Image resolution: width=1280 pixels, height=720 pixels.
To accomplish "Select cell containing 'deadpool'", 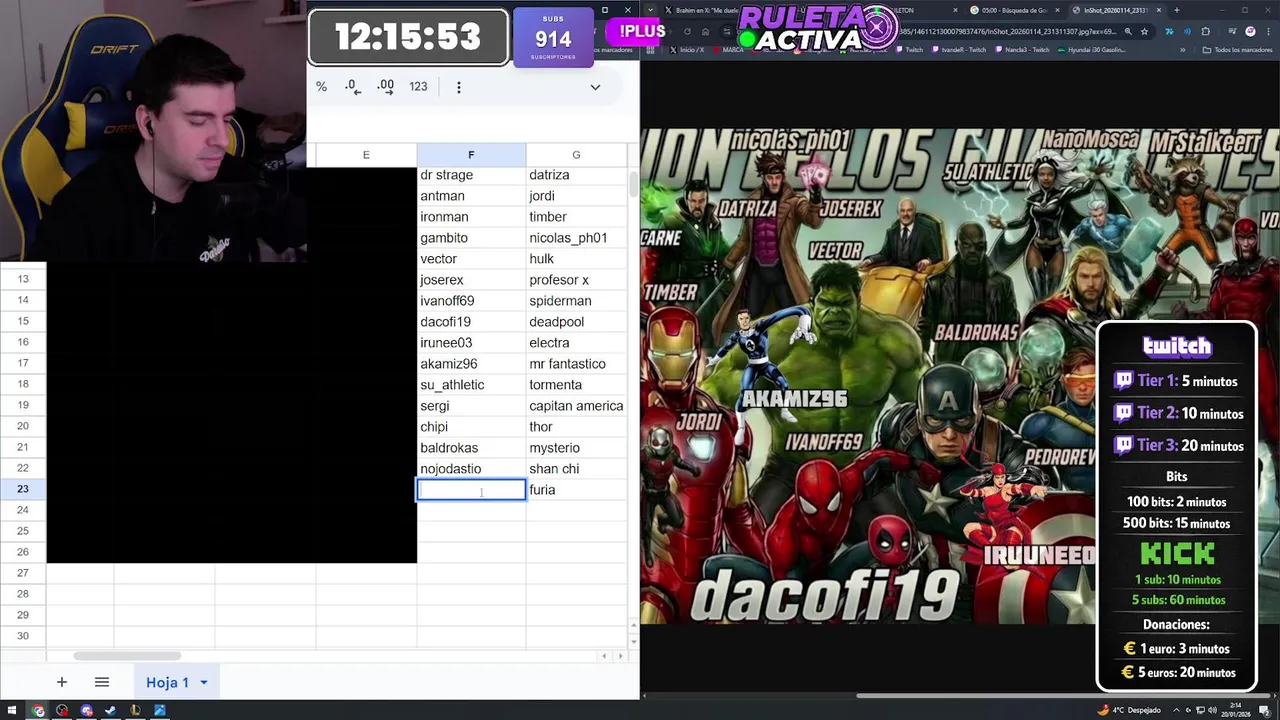I will pos(576,322).
